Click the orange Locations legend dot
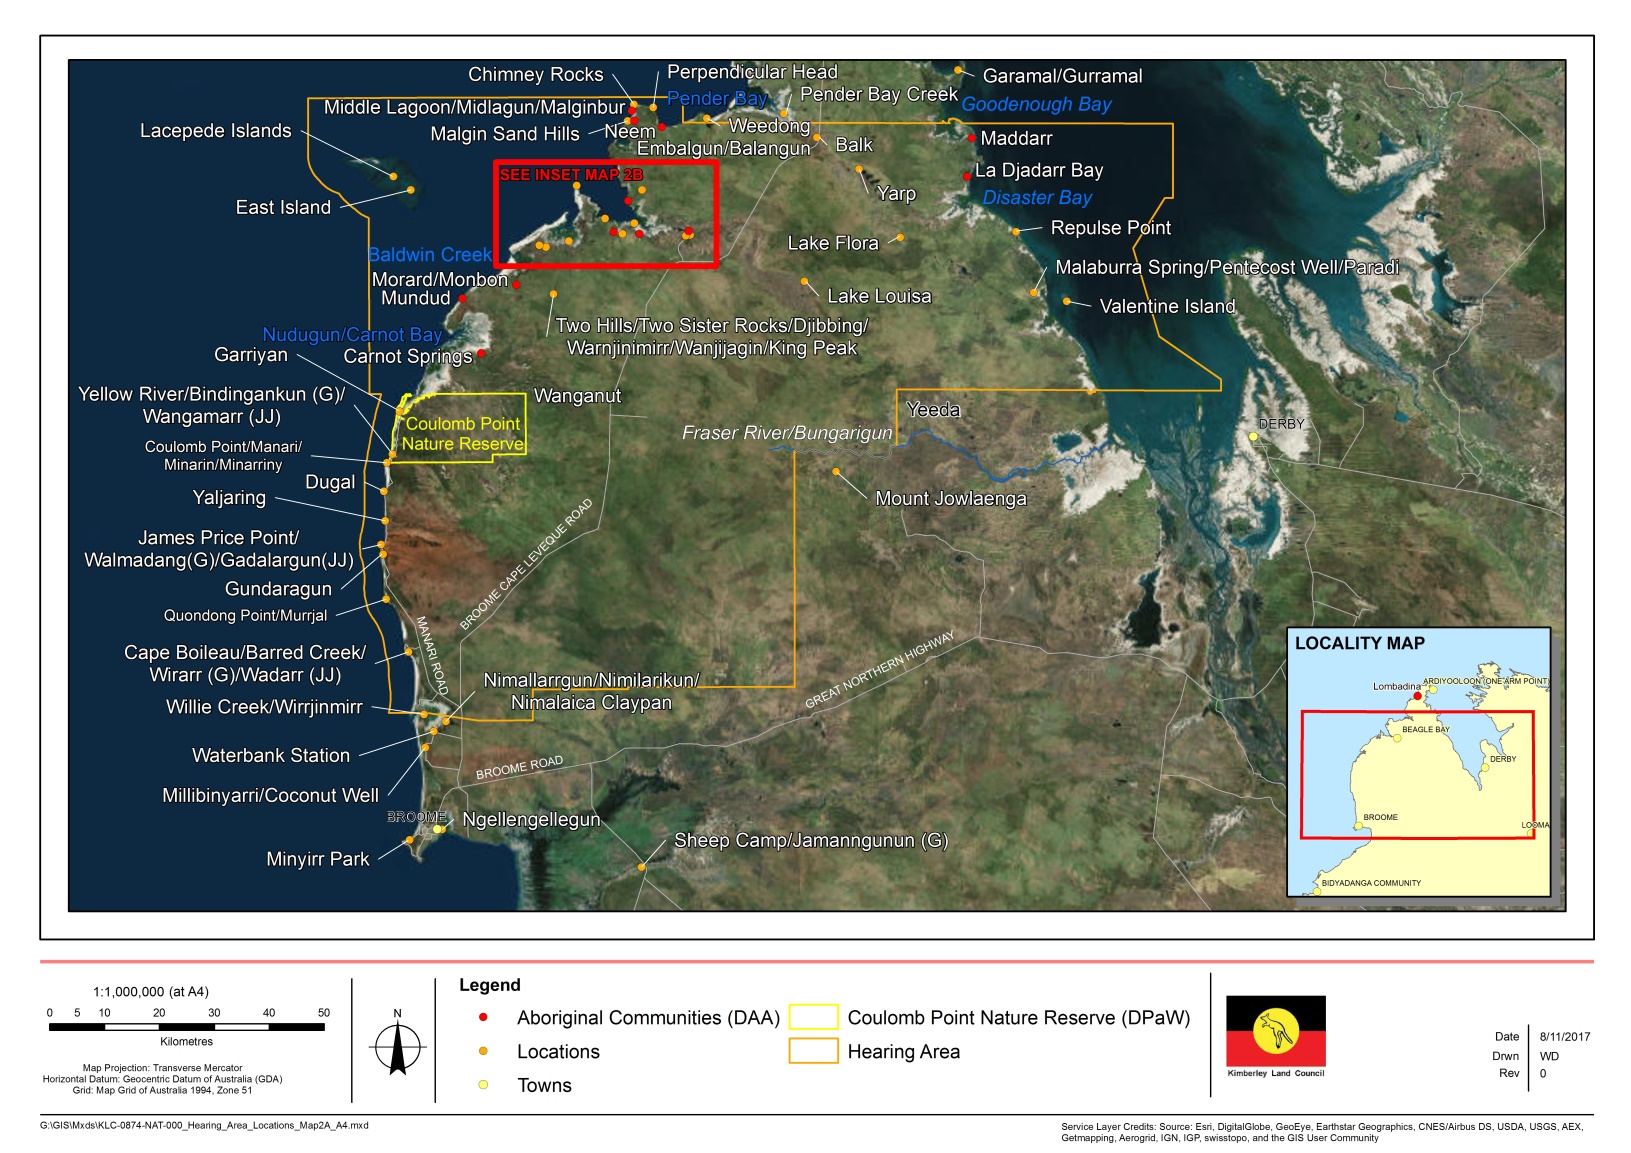 click(x=483, y=1051)
